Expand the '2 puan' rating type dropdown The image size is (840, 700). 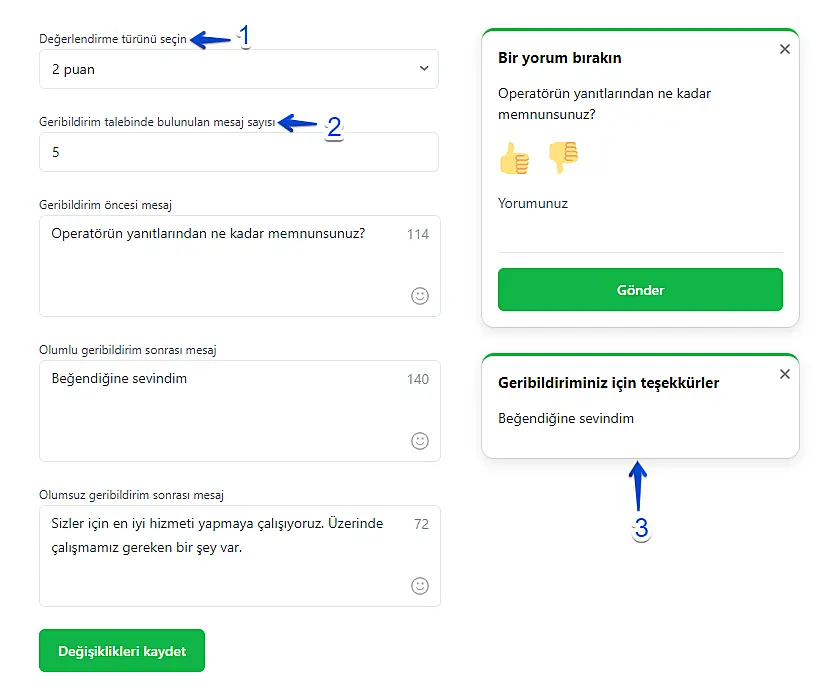click(239, 69)
